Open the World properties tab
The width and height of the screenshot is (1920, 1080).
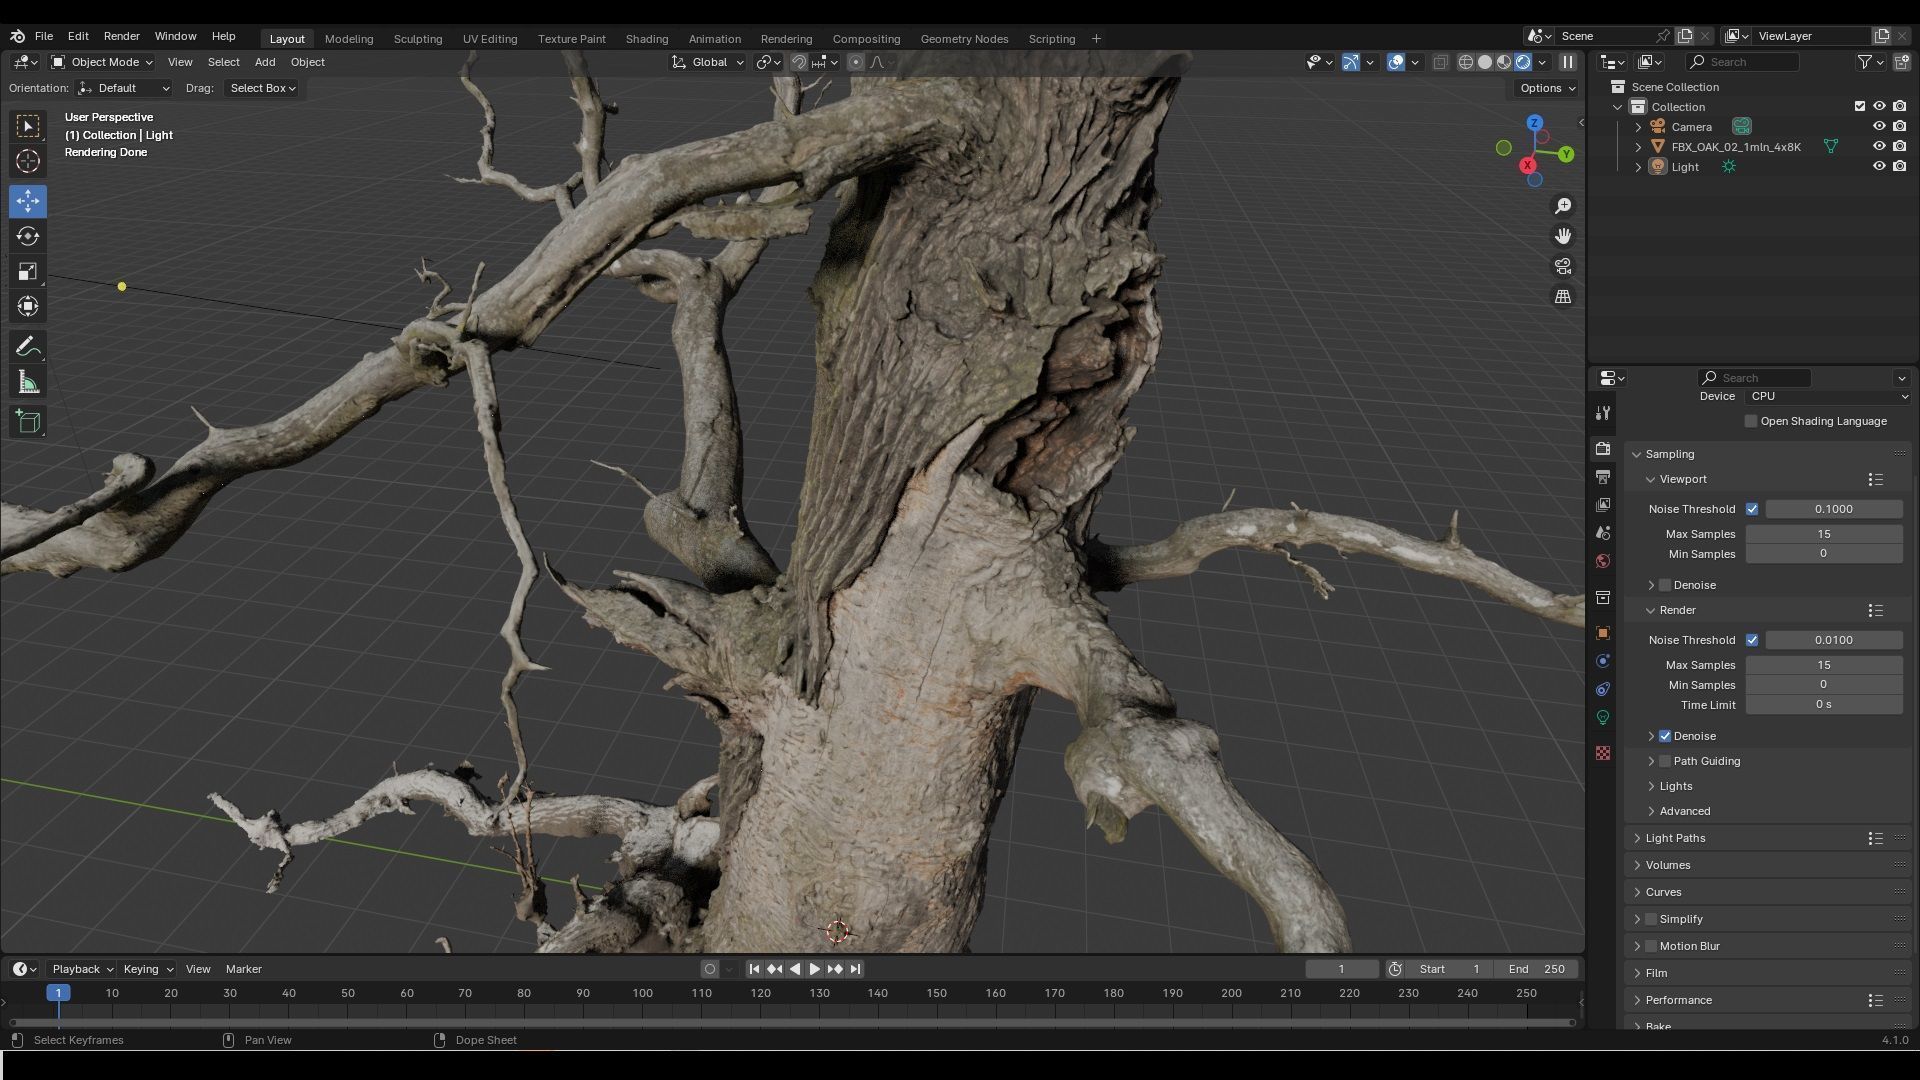coord(1603,561)
